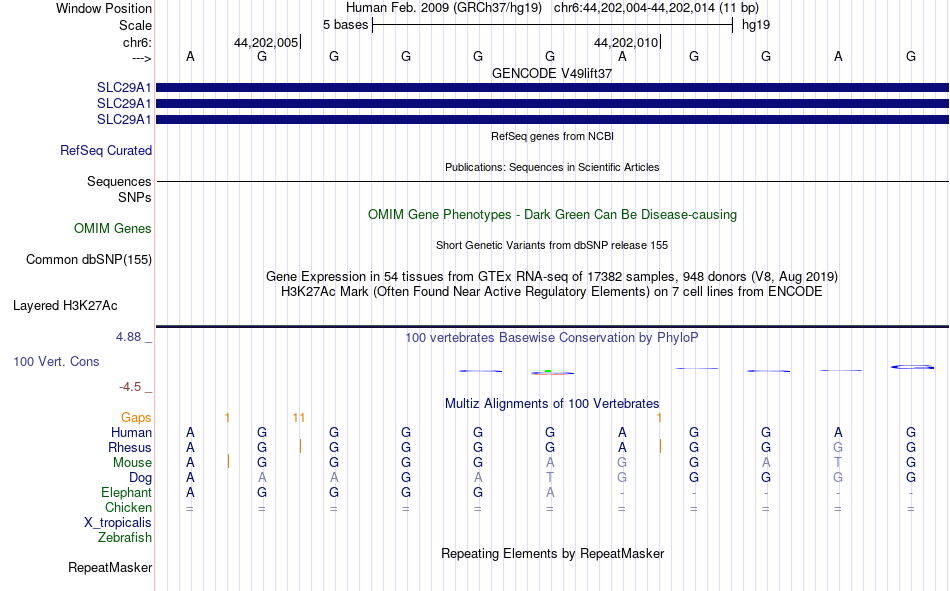Click the OMIM Genes side label

coord(112,229)
